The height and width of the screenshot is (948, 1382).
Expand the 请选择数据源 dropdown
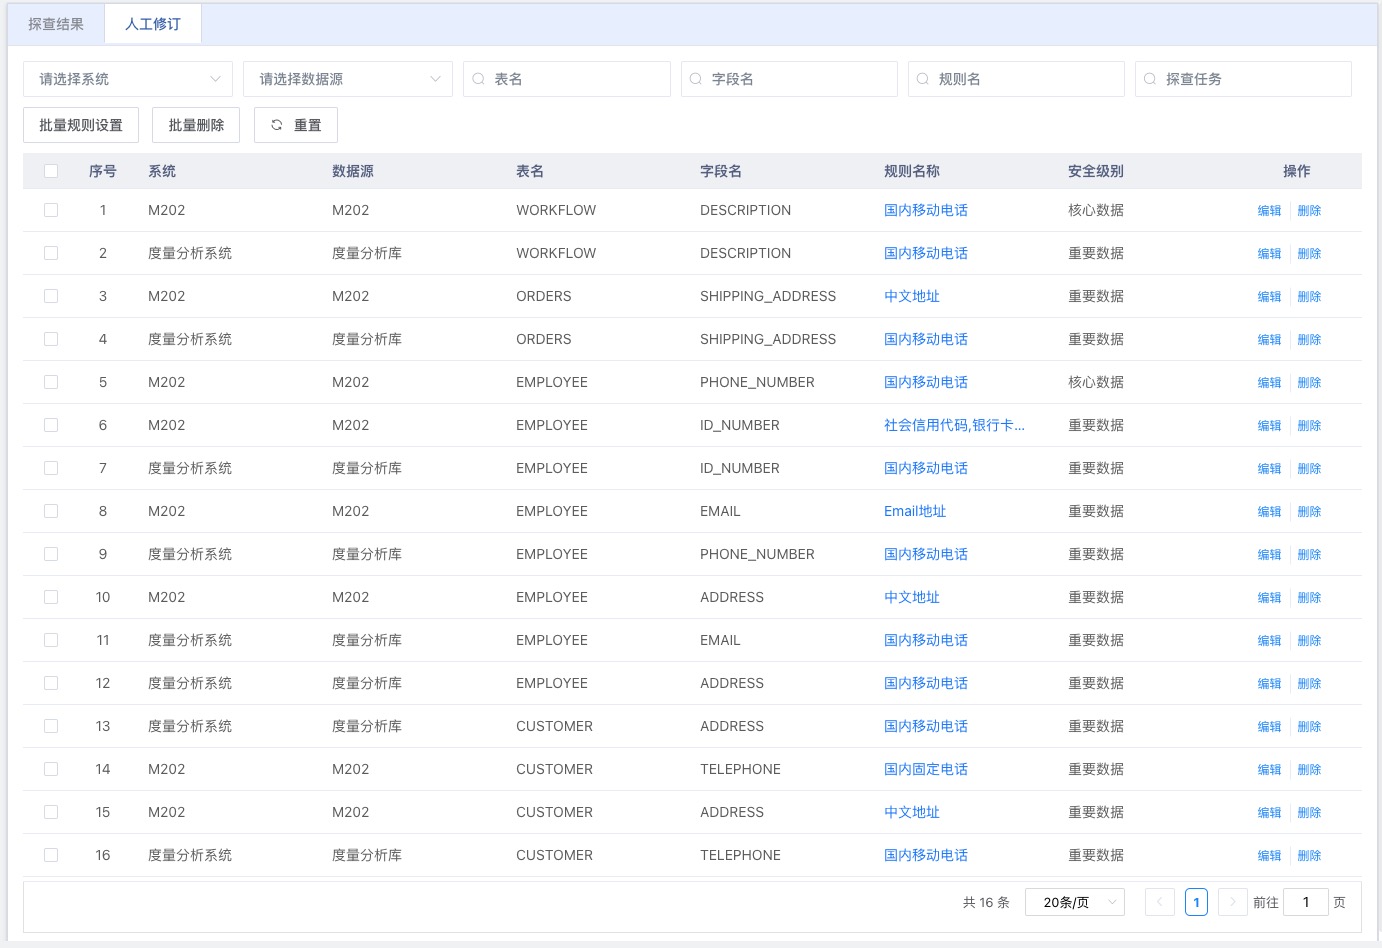pyautogui.click(x=348, y=79)
